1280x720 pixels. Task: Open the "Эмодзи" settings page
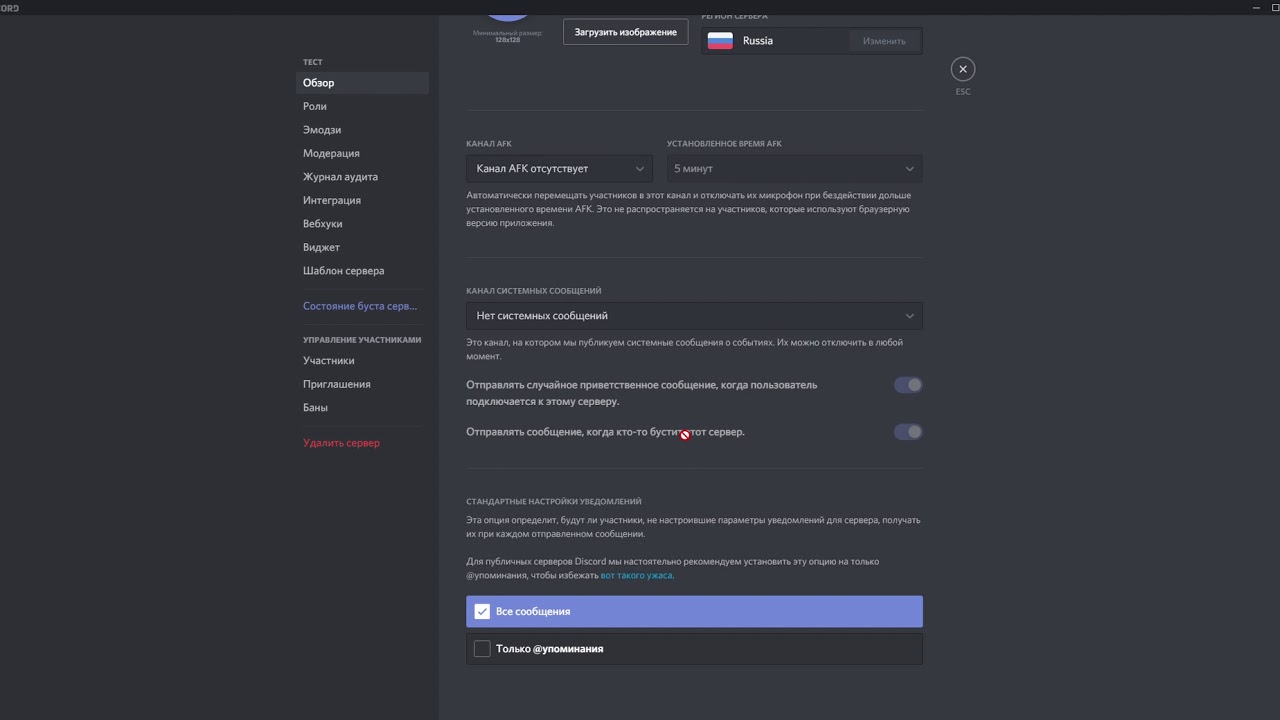(x=322, y=130)
